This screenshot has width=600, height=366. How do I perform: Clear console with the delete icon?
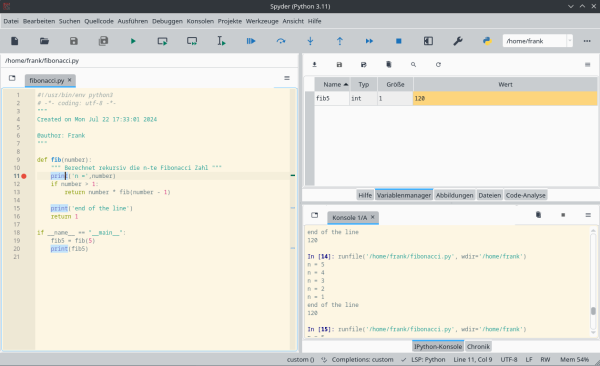(x=538, y=215)
